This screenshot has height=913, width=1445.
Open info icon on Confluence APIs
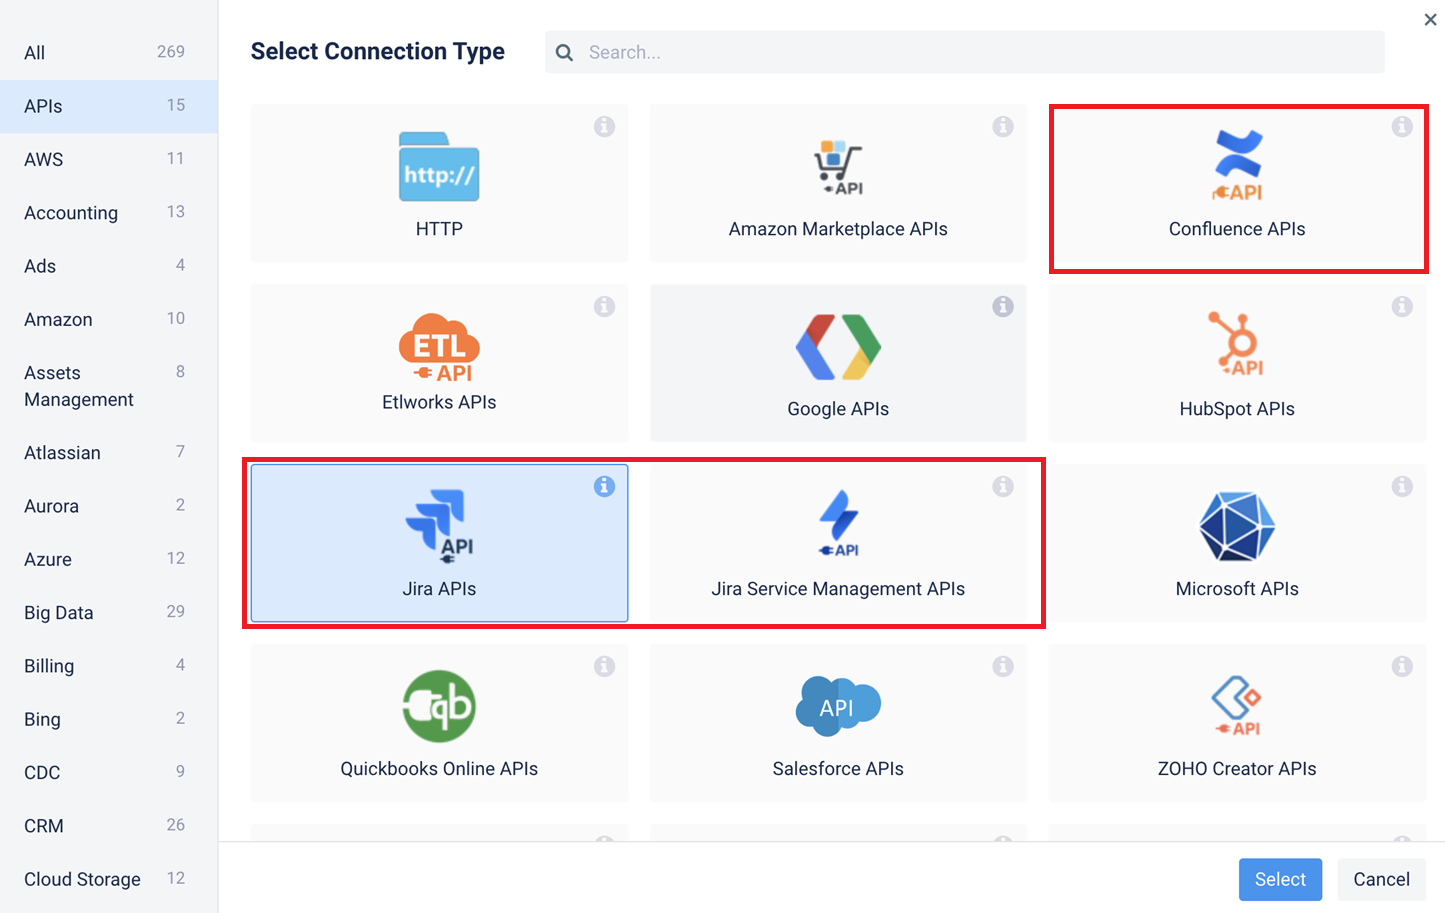coord(1402,126)
